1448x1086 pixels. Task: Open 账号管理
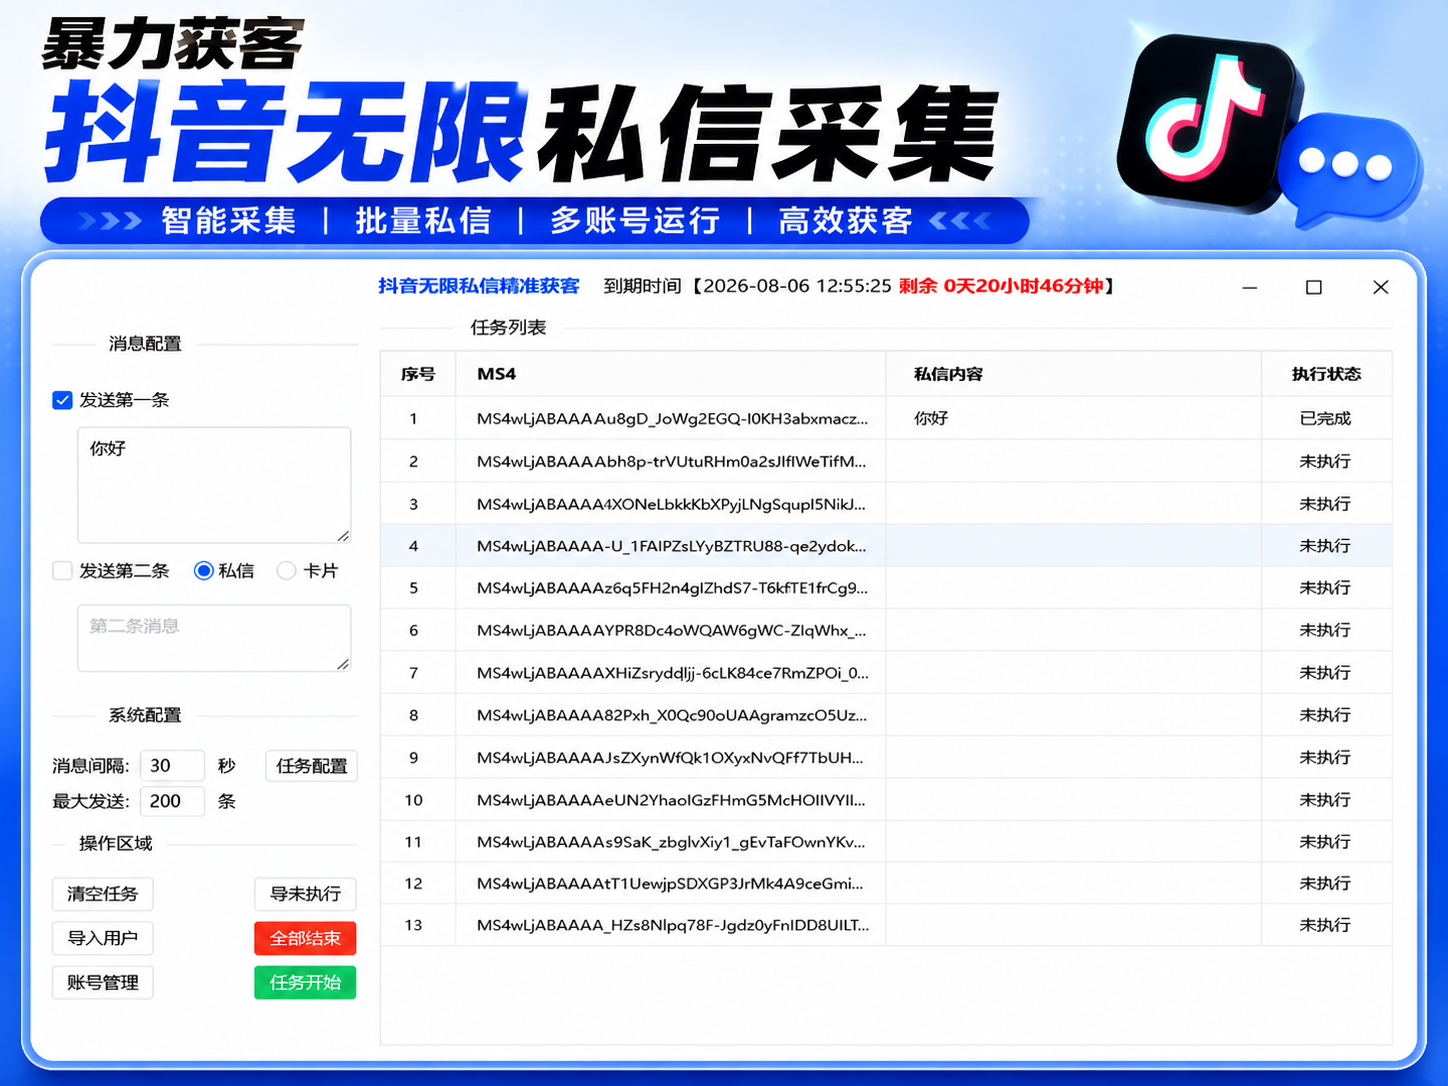[x=103, y=982]
